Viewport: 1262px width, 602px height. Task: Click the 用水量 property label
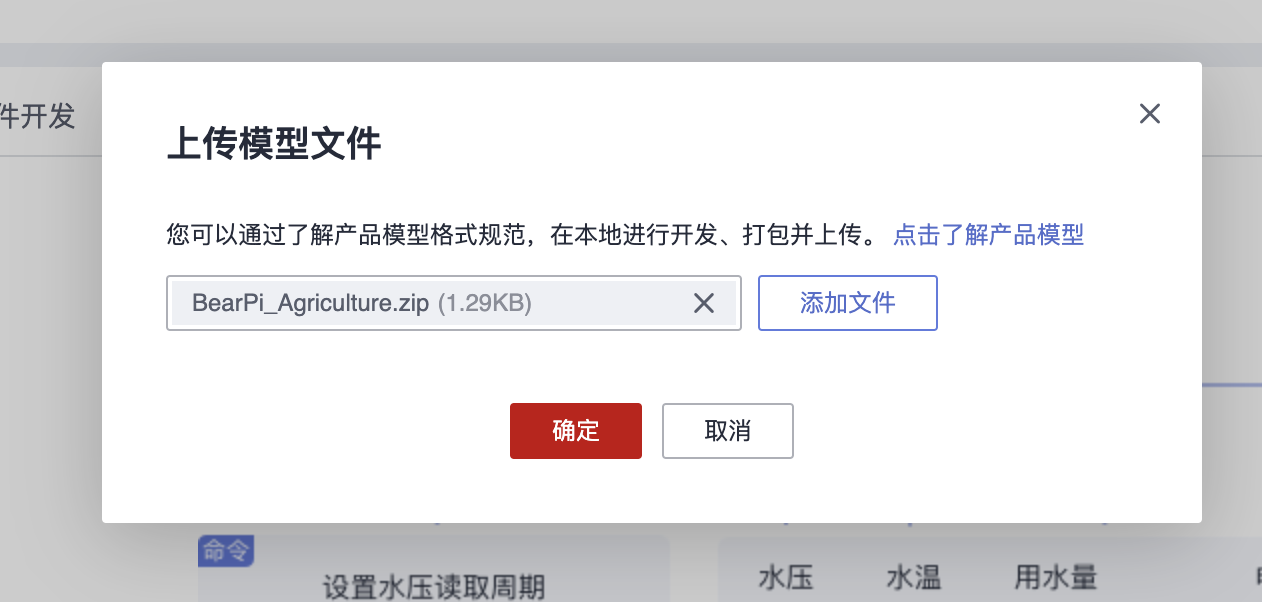click(1056, 578)
